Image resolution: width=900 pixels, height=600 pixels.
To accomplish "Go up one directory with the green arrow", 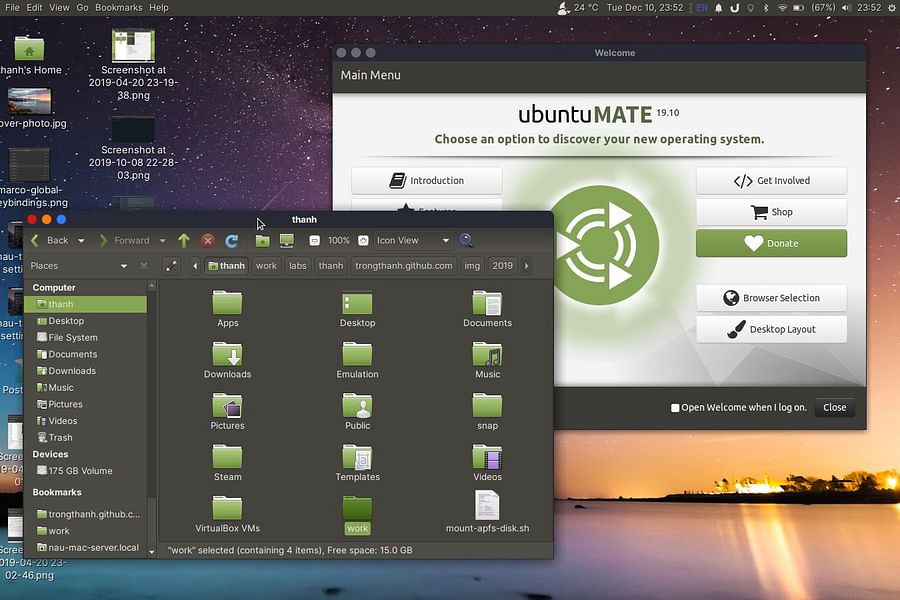I will [x=185, y=240].
